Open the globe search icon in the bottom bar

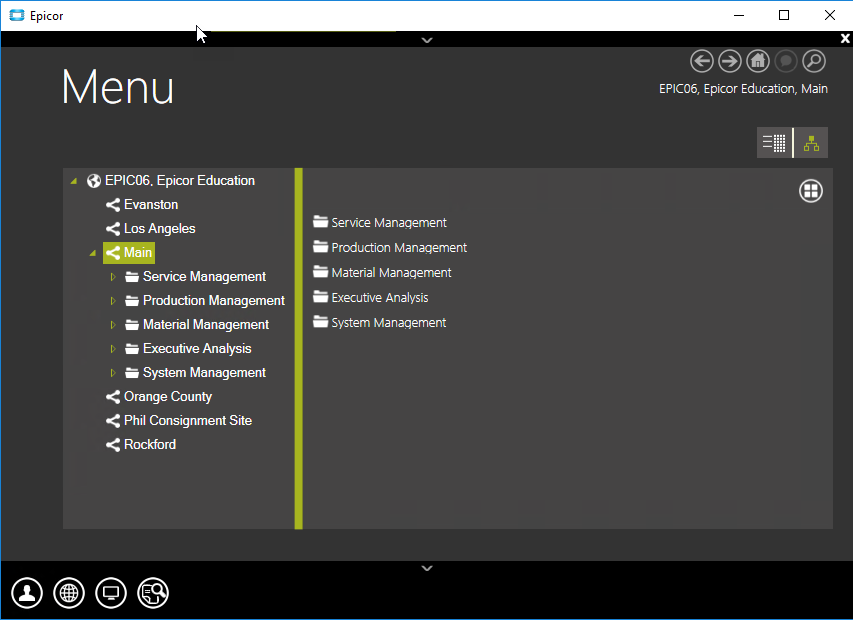coord(153,593)
